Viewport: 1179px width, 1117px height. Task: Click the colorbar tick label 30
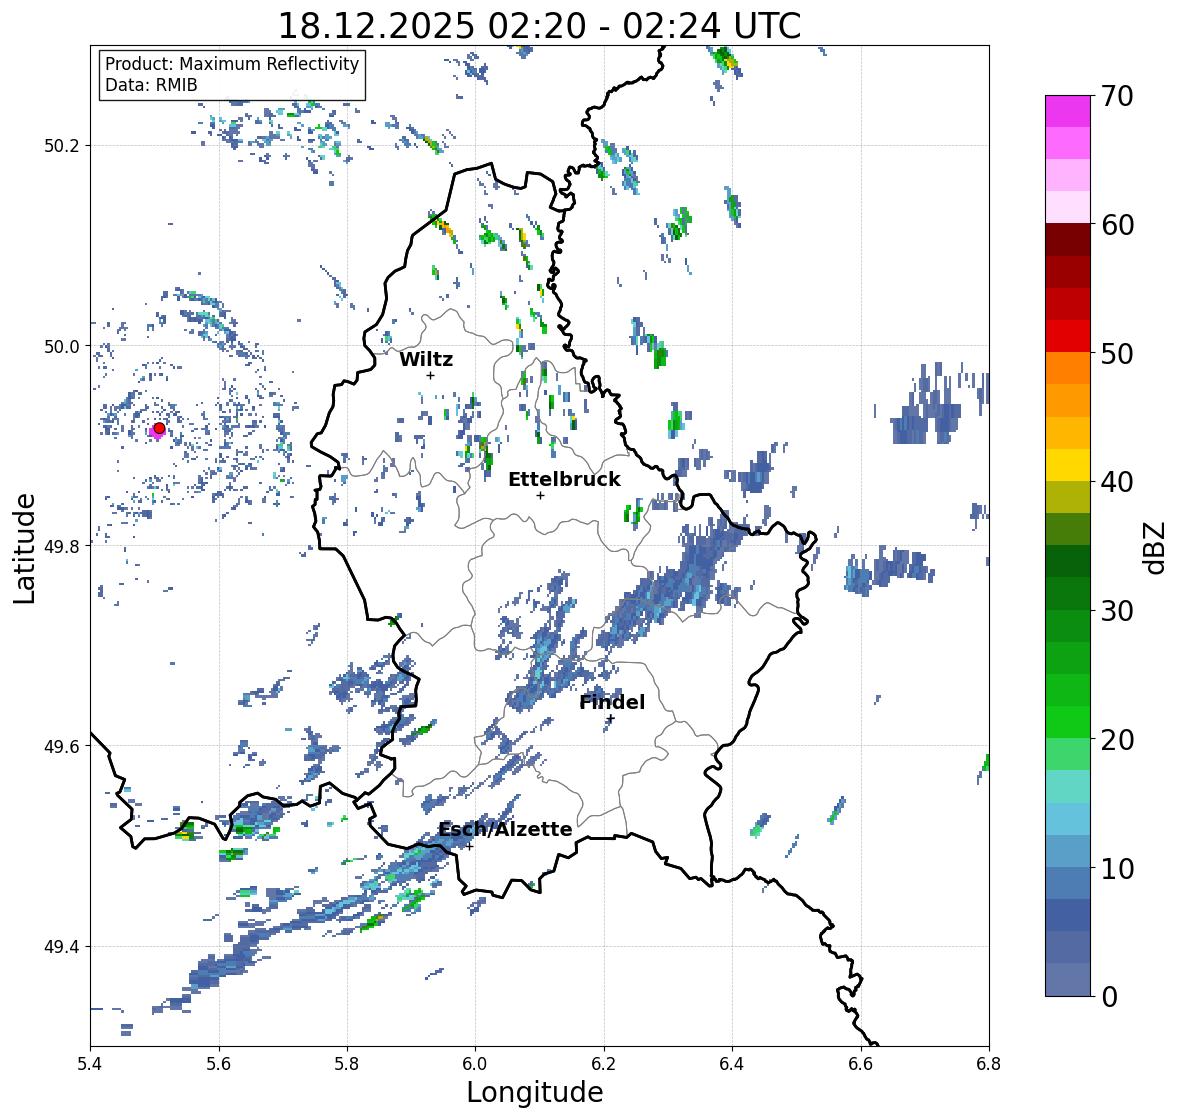(x=1117, y=611)
